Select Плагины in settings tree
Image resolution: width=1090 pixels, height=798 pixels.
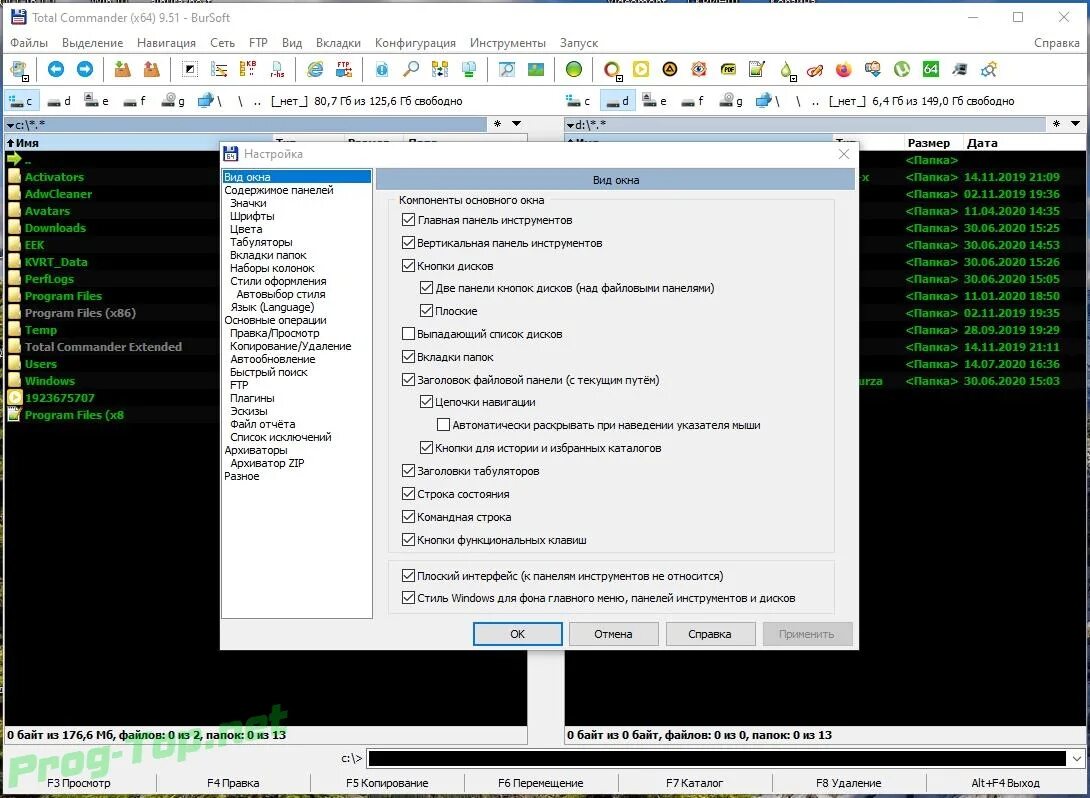[252, 398]
